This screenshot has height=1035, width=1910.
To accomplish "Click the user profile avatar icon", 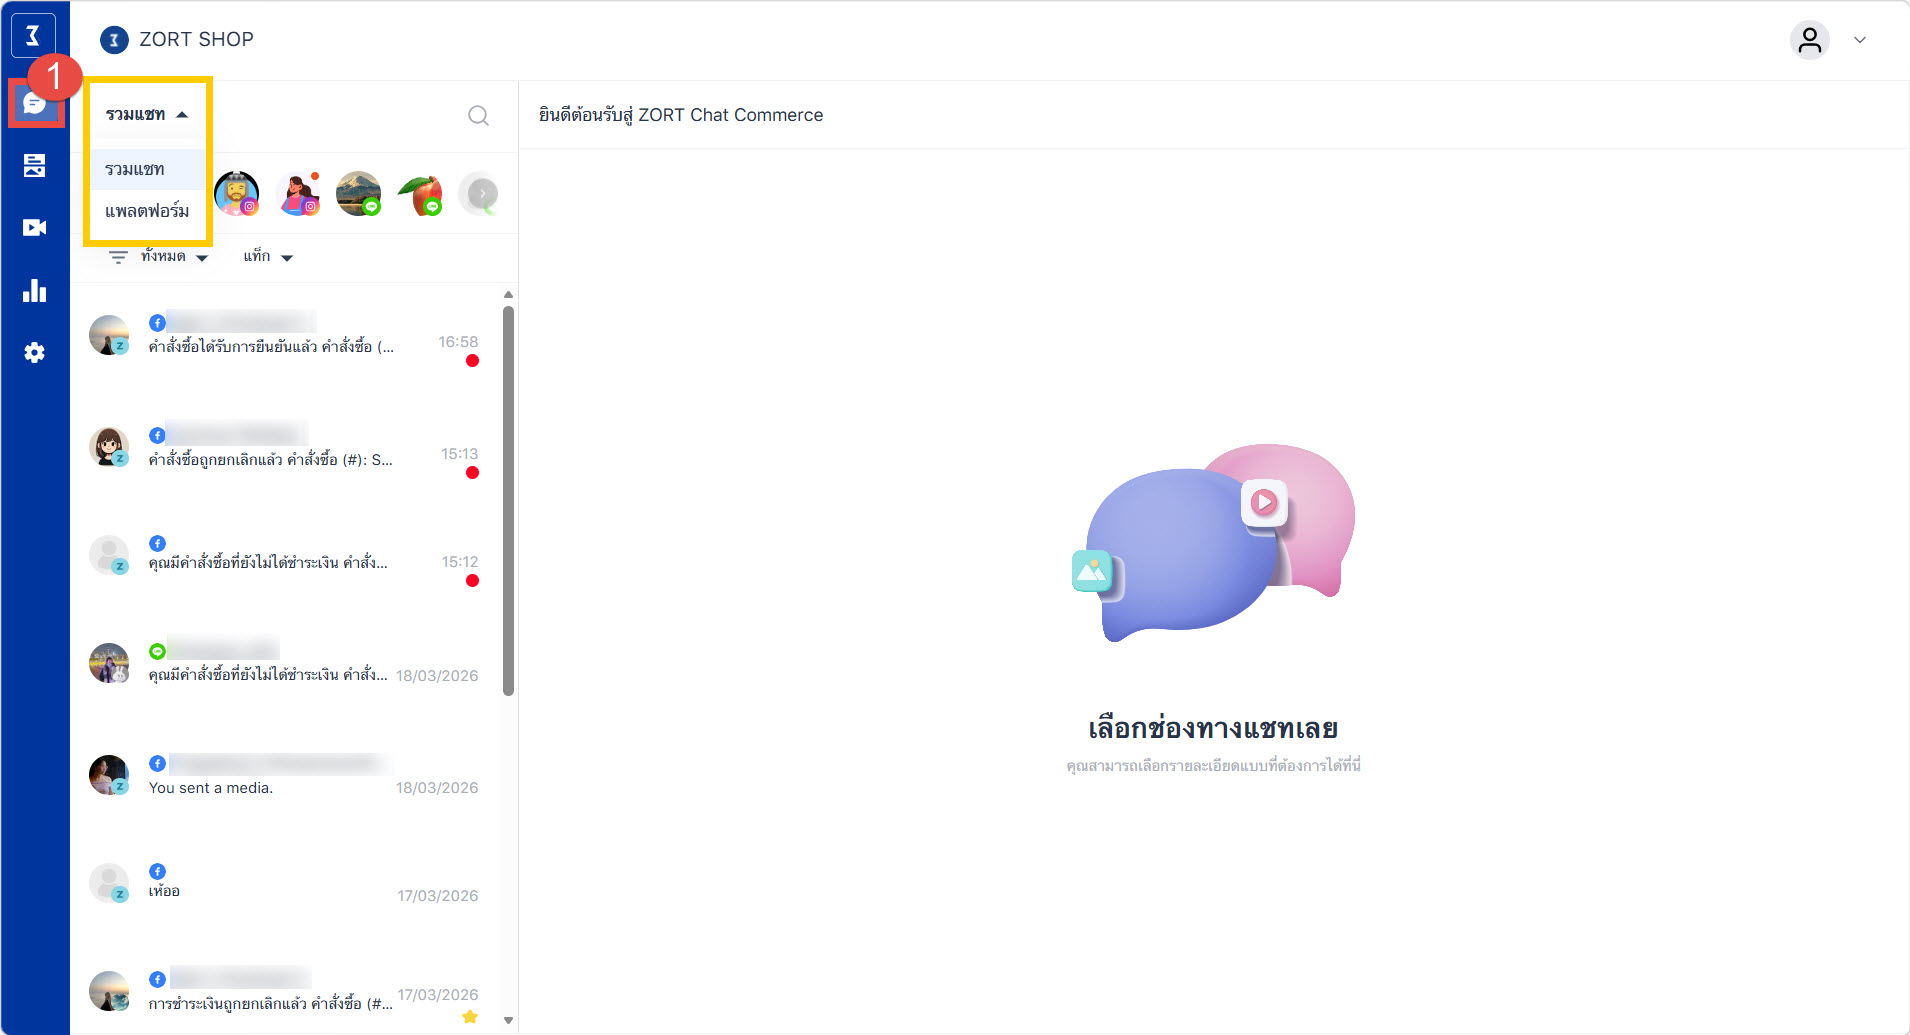I will (1809, 40).
